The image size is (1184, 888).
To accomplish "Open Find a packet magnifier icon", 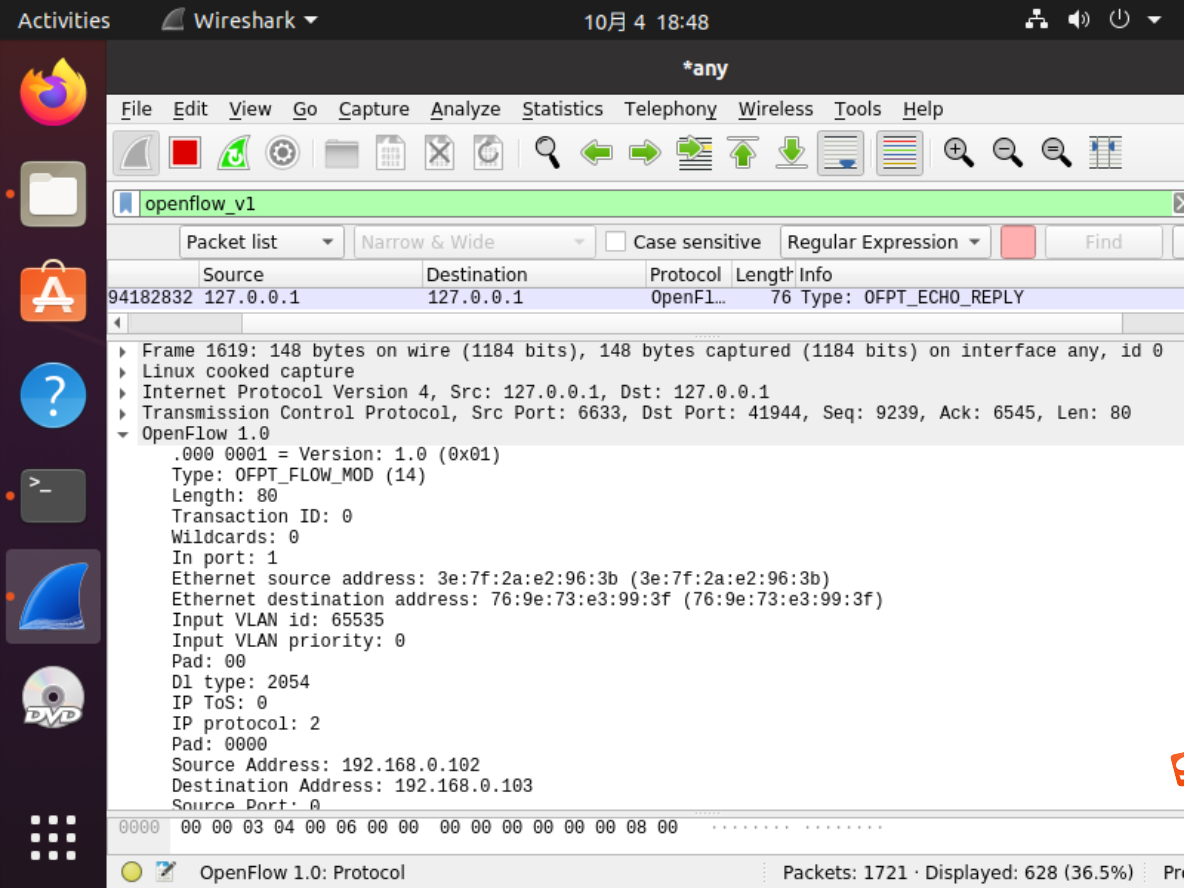I will pyautogui.click(x=547, y=153).
